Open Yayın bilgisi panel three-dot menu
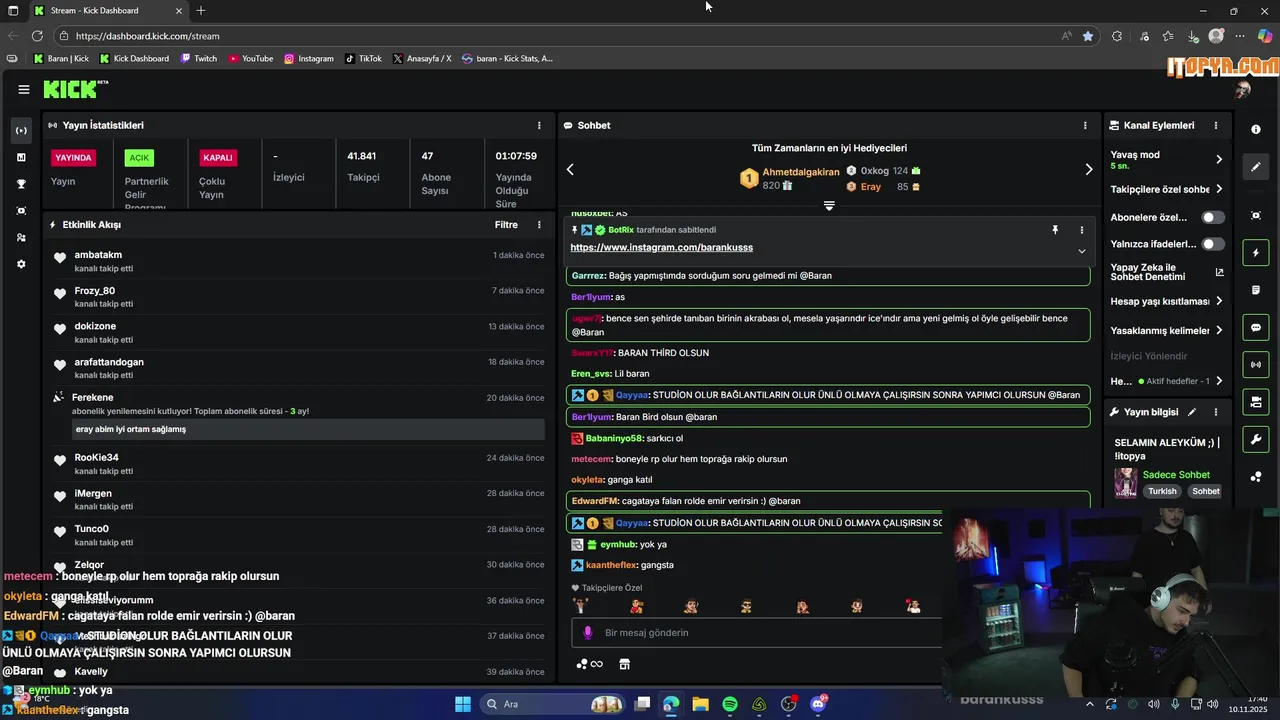Screen dimensions: 1280x720 (1216, 412)
